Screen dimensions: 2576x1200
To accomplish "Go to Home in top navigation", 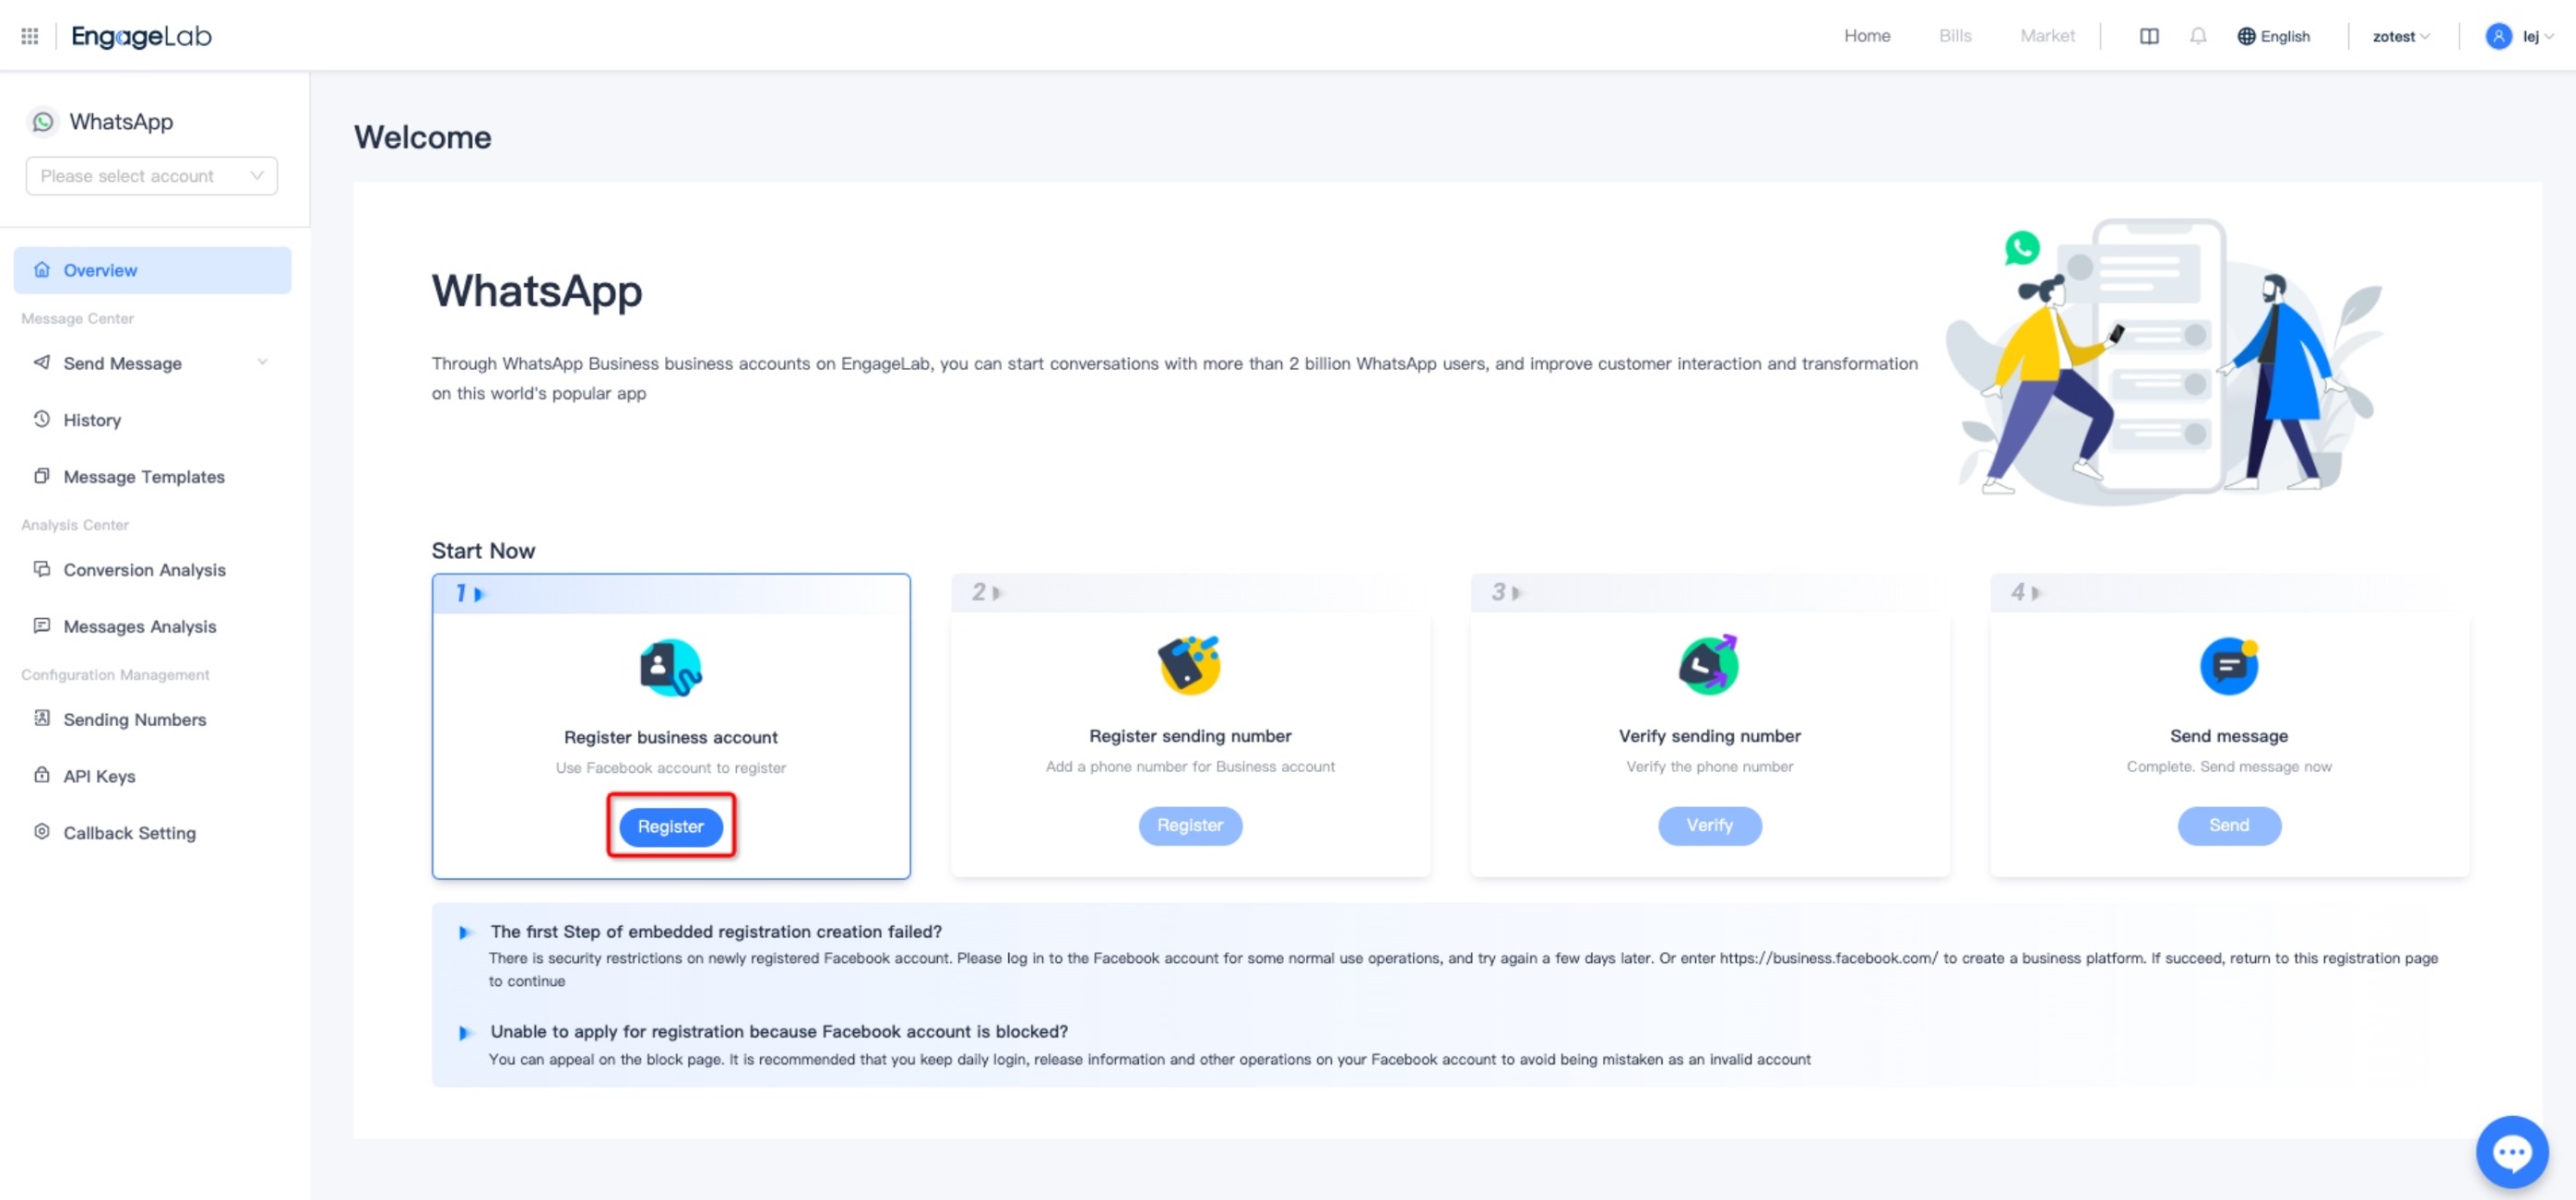I will tap(1867, 36).
